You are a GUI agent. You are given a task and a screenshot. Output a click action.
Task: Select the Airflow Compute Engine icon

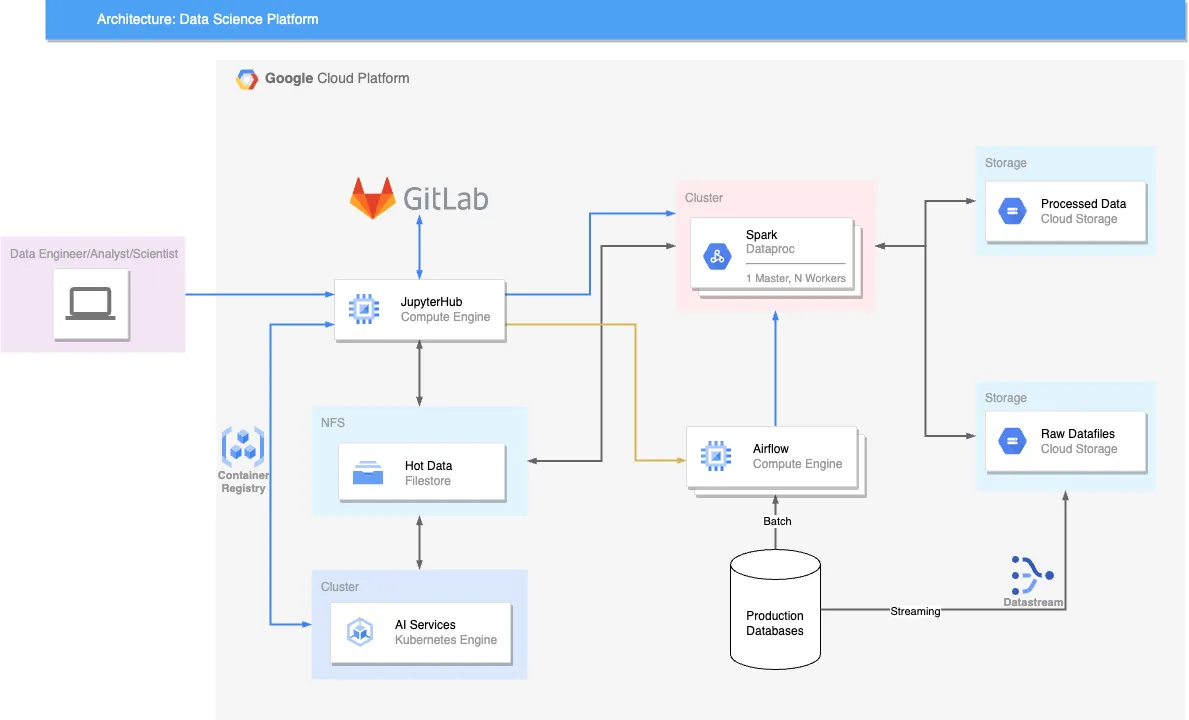(715, 457)
